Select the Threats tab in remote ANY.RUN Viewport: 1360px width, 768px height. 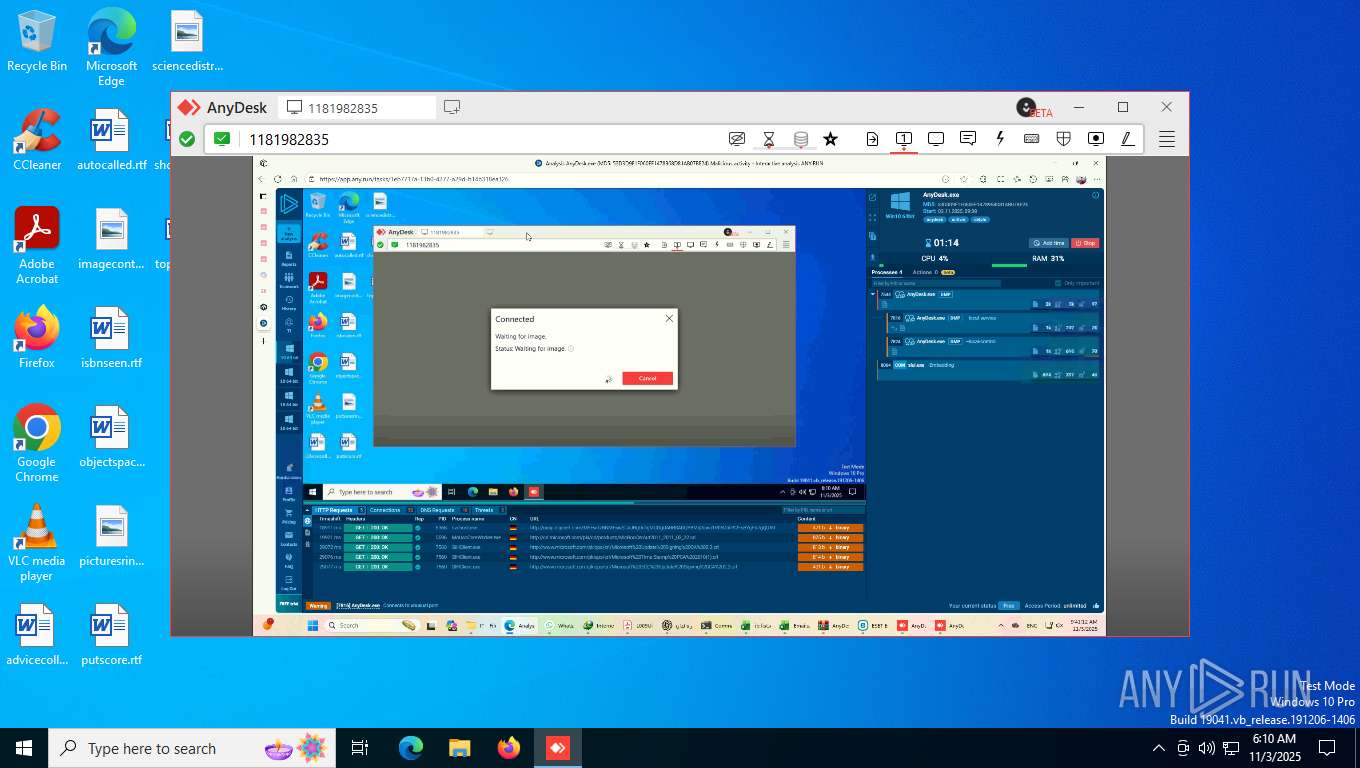click(x=488, y=510)
